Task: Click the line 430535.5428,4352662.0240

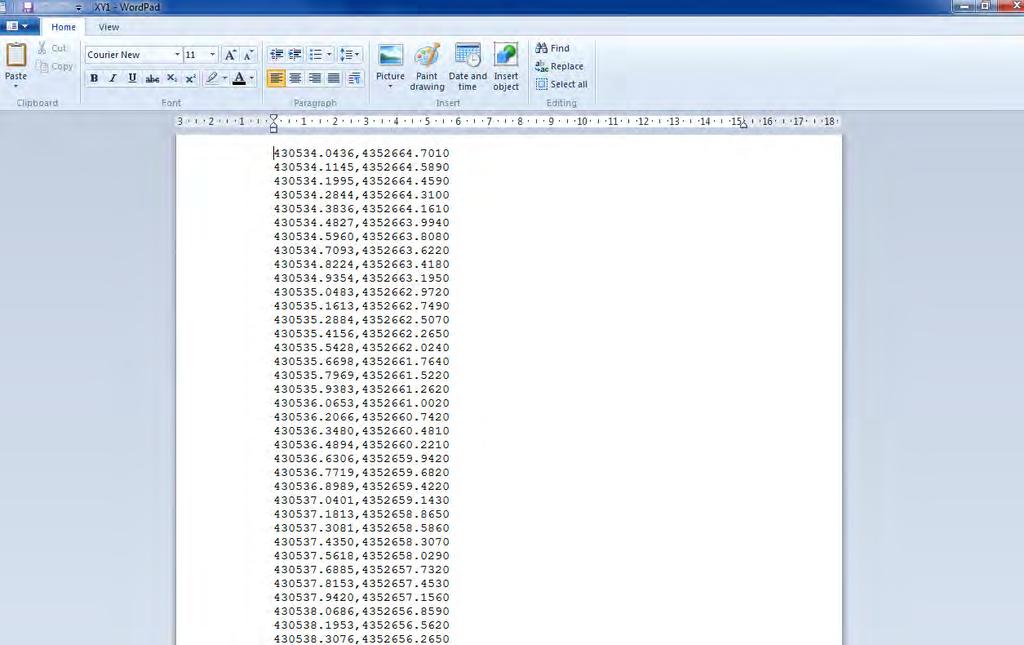Action: coord(361,347)
